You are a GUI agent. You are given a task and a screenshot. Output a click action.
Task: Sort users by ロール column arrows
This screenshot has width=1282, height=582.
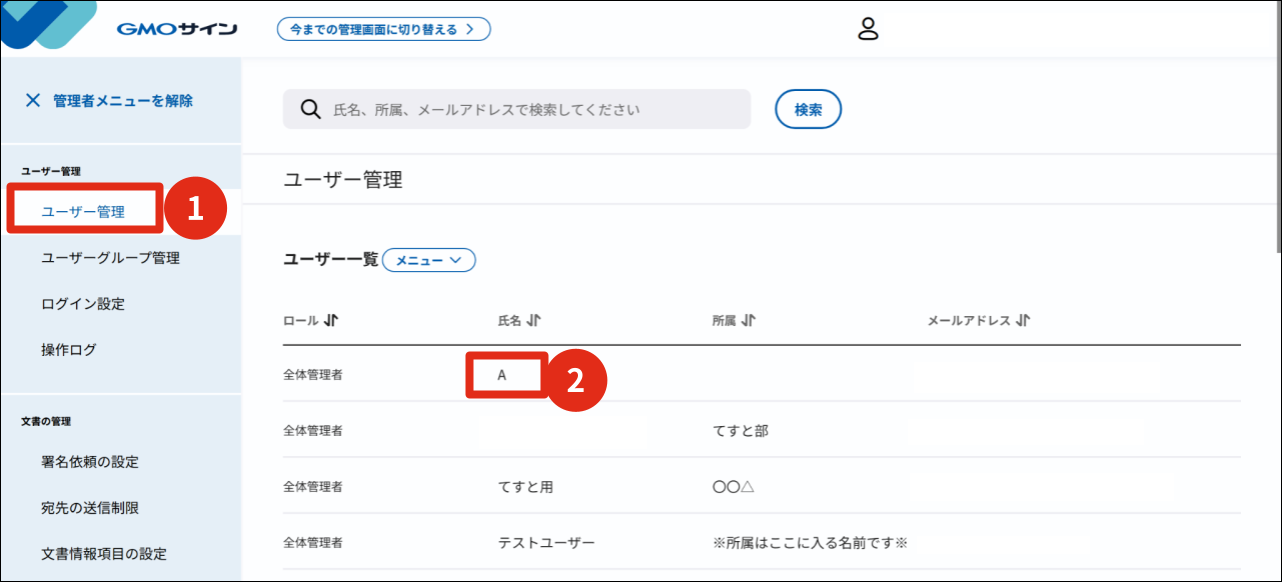[332, 321]
